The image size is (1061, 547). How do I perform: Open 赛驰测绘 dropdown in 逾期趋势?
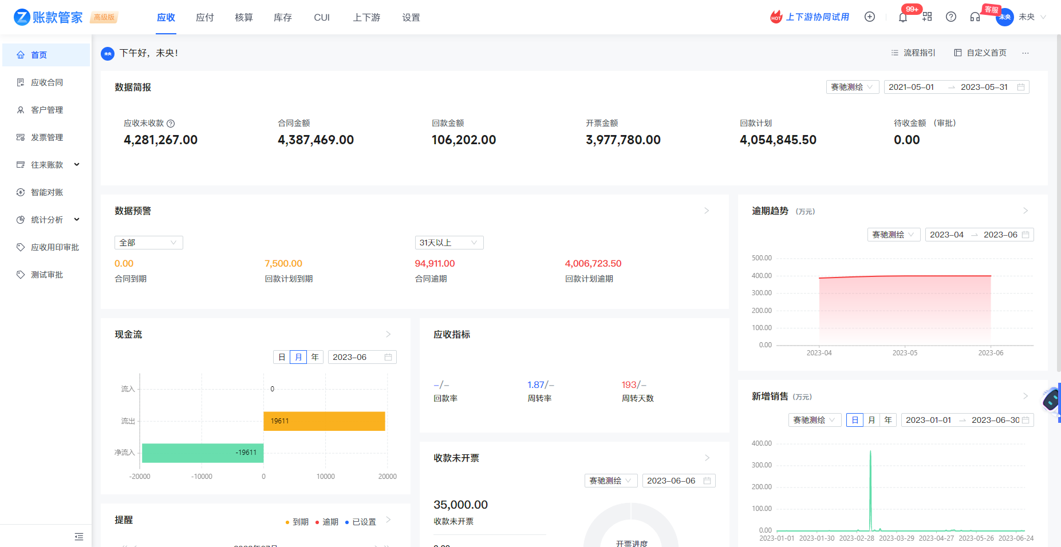tap(894, 234)
